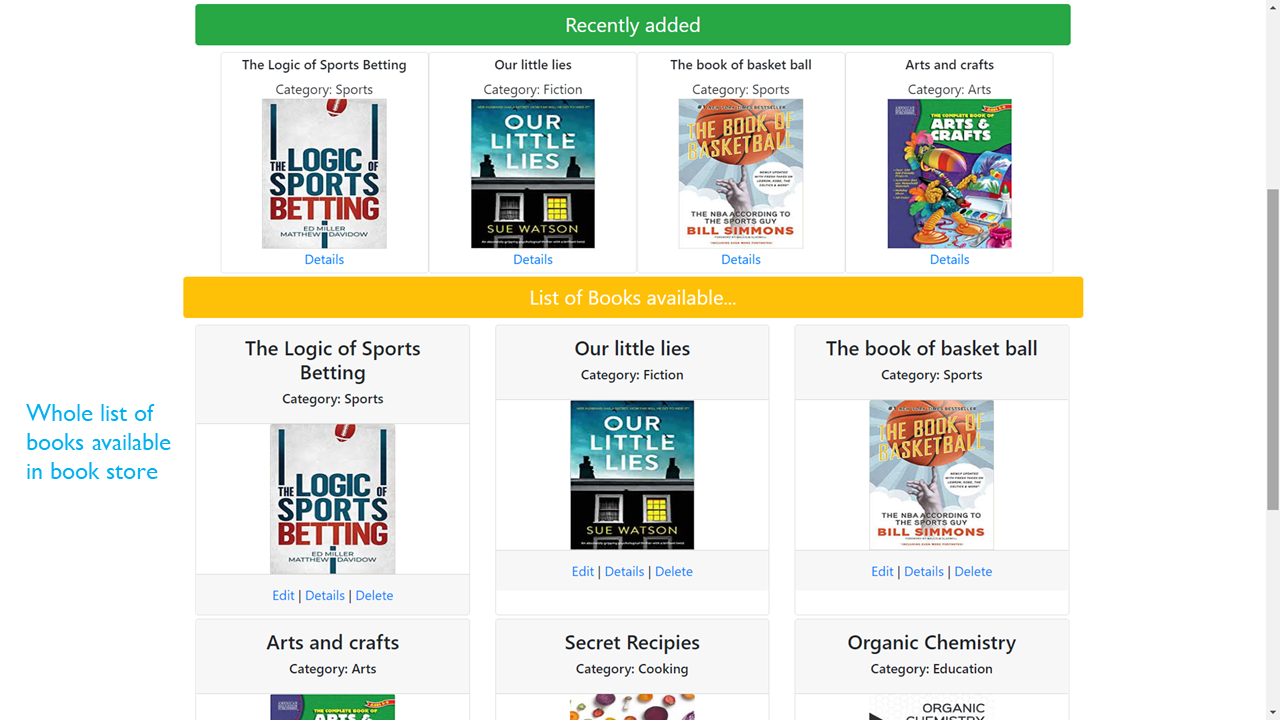Screen dimensions: 1280x720
Task: Open Details in basket ball list card
Action: coord(924,571)
